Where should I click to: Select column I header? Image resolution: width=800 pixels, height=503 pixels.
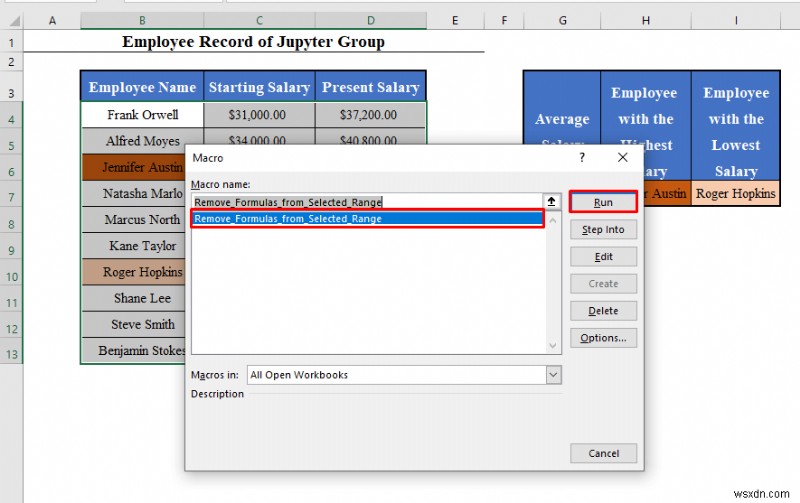coord(736,20)
